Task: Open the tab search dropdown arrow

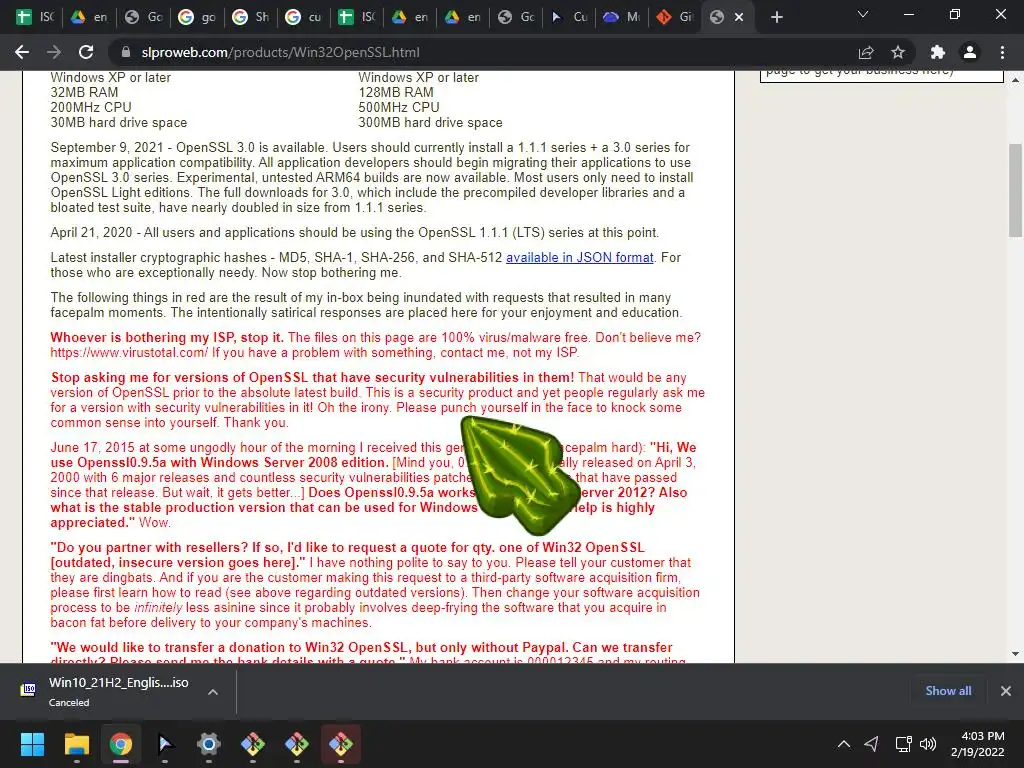Action: (x=863, y=14)
